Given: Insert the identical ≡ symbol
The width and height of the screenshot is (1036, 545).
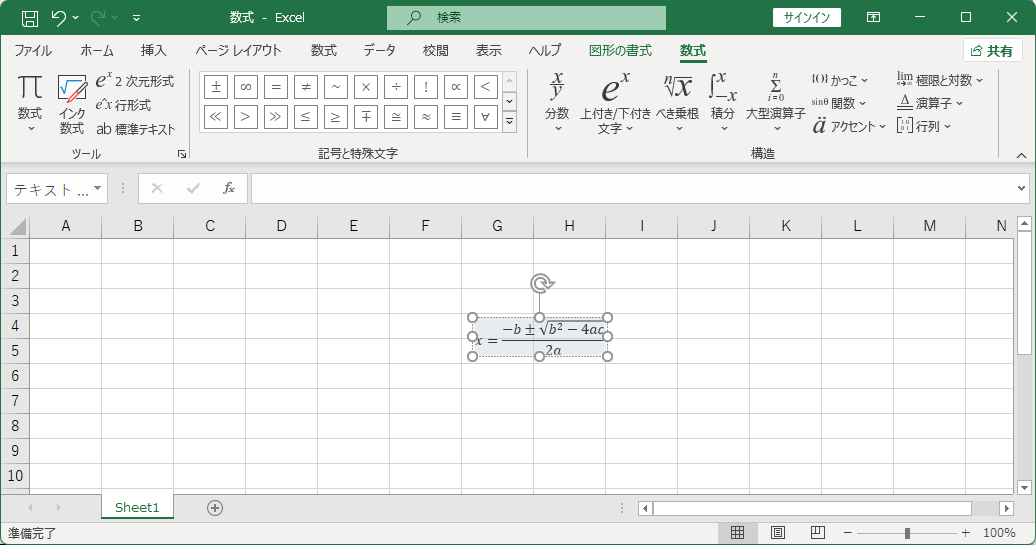Looking at the screenshot, I should click(x=456, y=117).
